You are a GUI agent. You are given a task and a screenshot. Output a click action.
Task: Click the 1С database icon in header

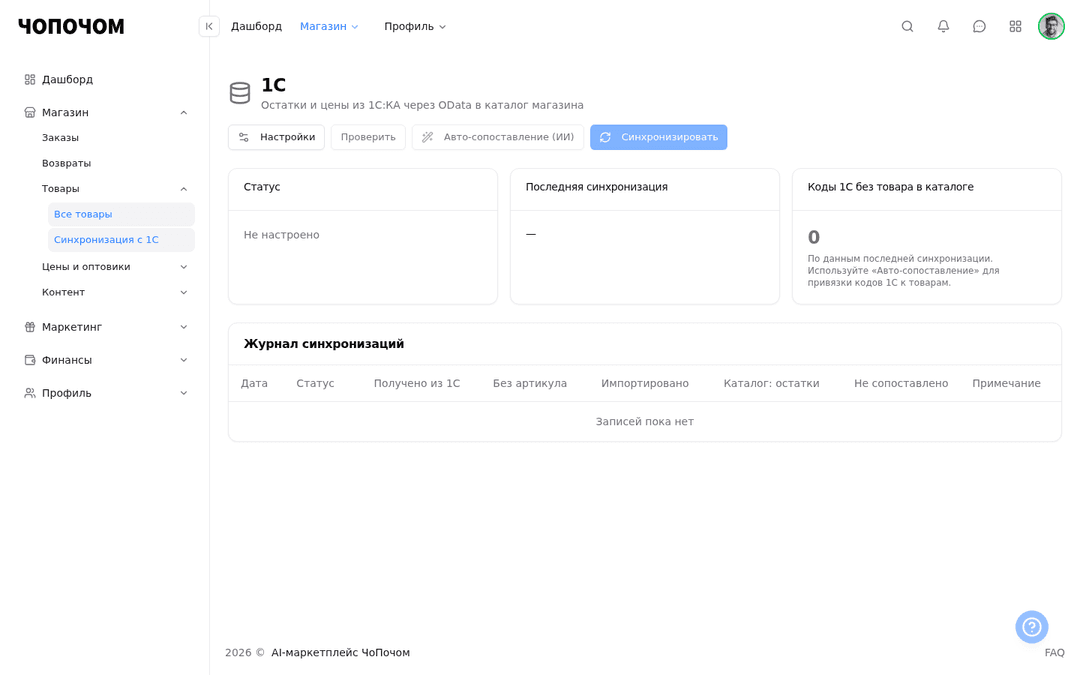240,93
